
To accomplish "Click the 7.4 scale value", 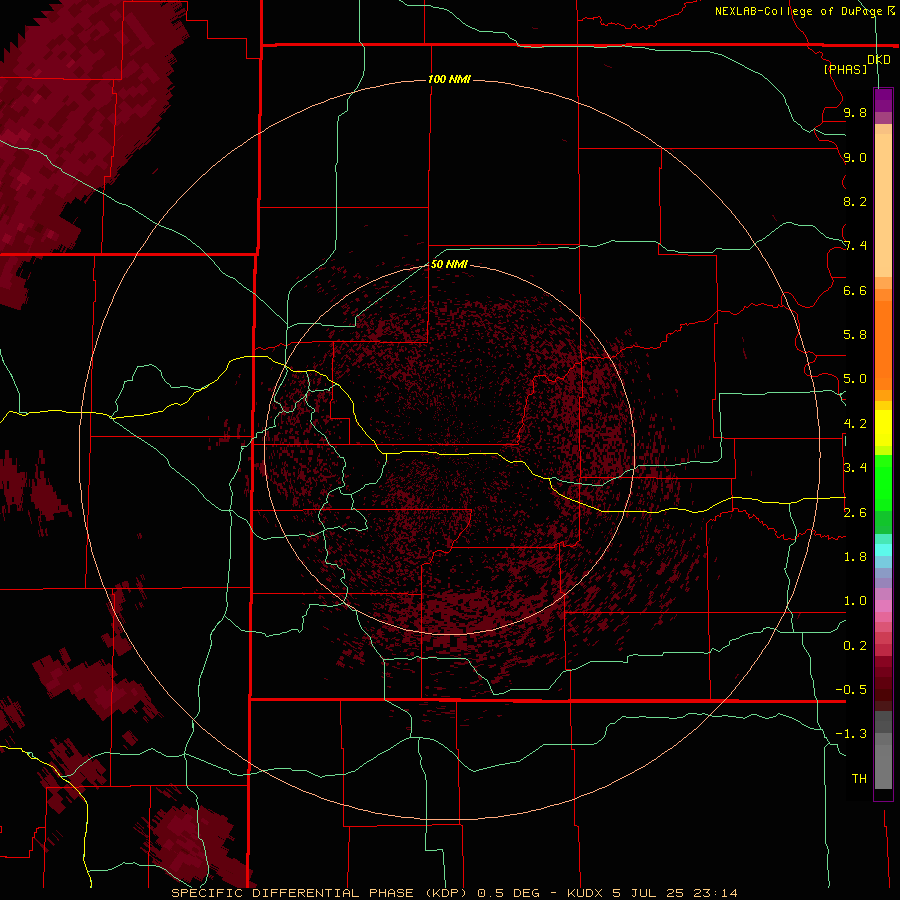I will tap(855, 246).
